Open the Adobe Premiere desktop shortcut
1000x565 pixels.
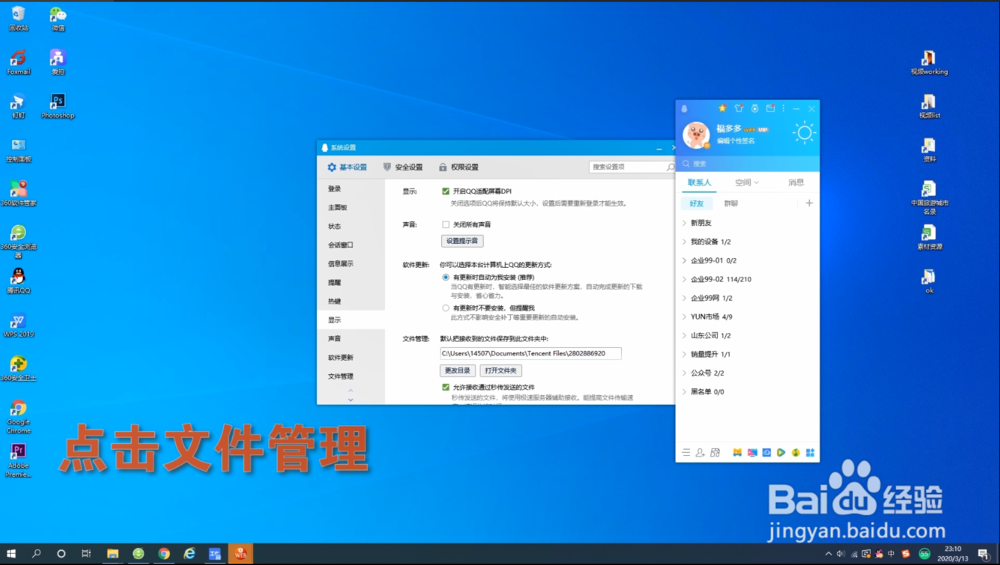tap(18, 460)
